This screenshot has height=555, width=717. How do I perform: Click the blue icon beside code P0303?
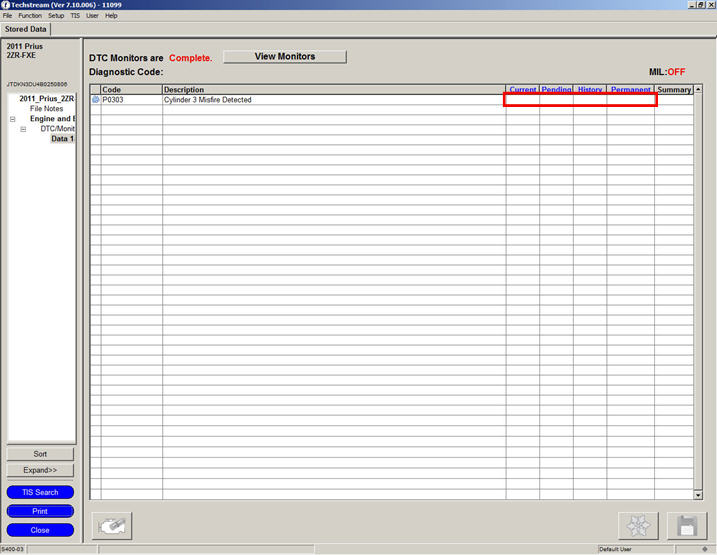click(96, 100)
